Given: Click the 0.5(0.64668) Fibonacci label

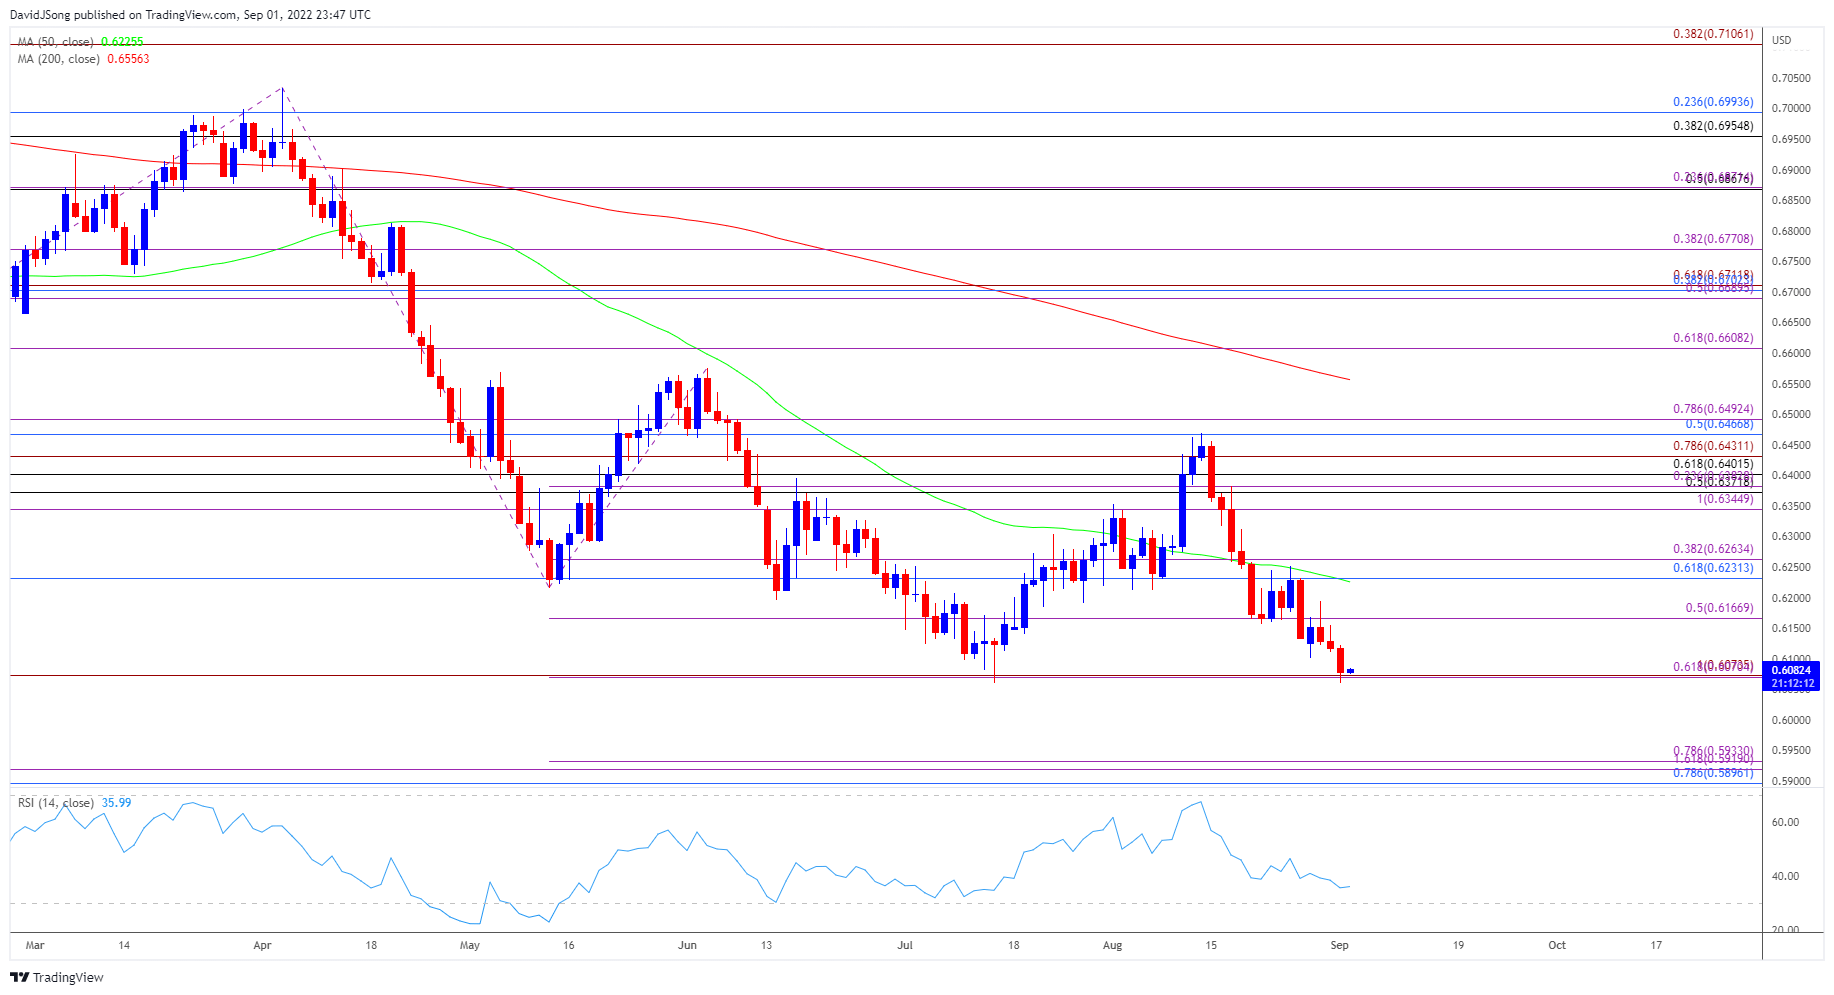Looking at the screenshot, I should (x=1719, y=424).
